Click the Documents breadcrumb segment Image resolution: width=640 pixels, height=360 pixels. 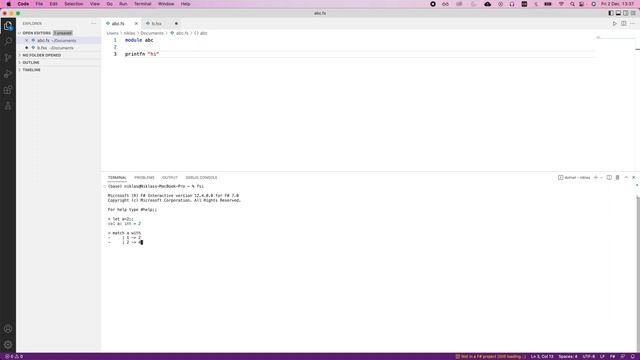click(x=152, y=33)
